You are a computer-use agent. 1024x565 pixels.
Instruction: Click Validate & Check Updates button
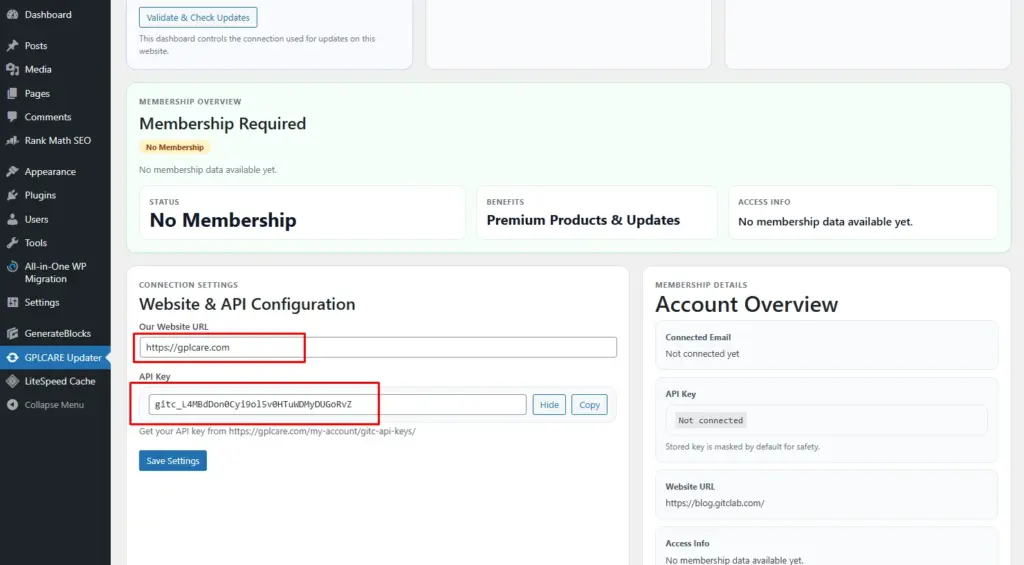(198, 18)
